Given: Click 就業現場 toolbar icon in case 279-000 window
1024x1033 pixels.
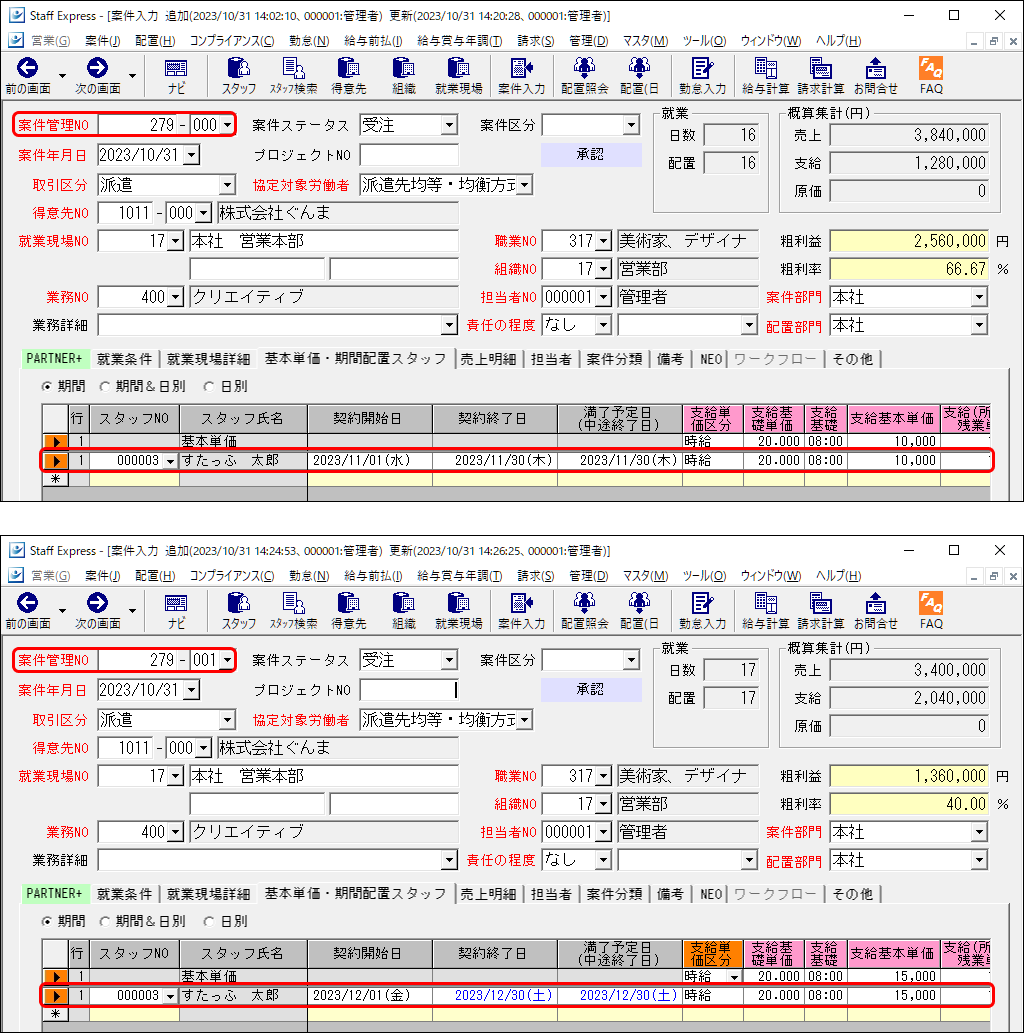Looking at the screenshot, I should click(458, 75).
